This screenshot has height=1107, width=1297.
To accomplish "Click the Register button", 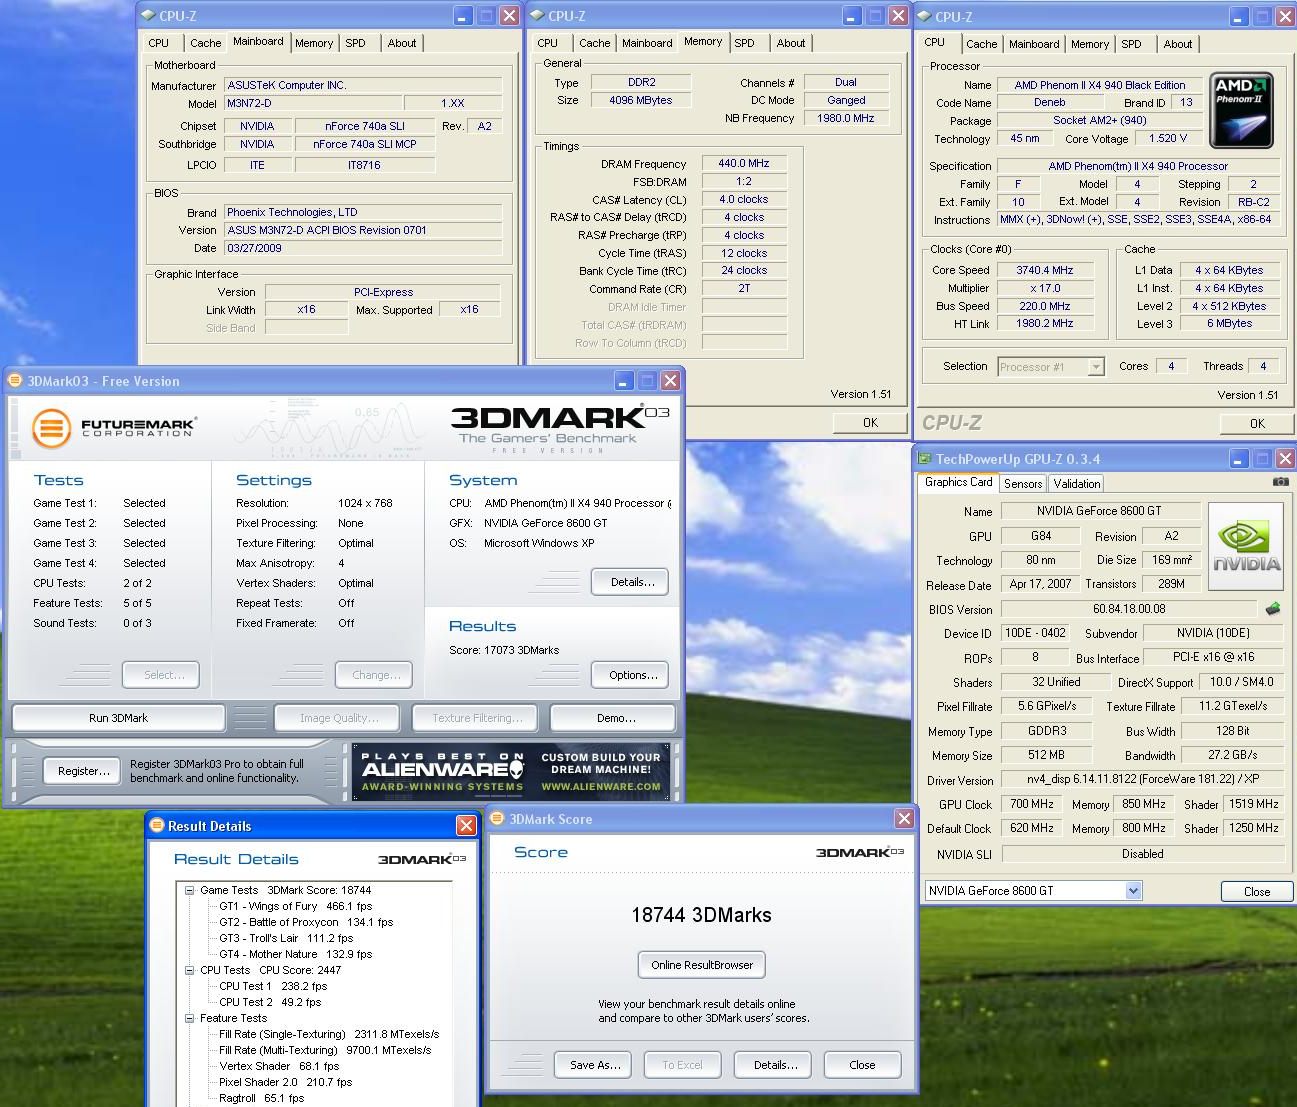I will pos(83,771).
